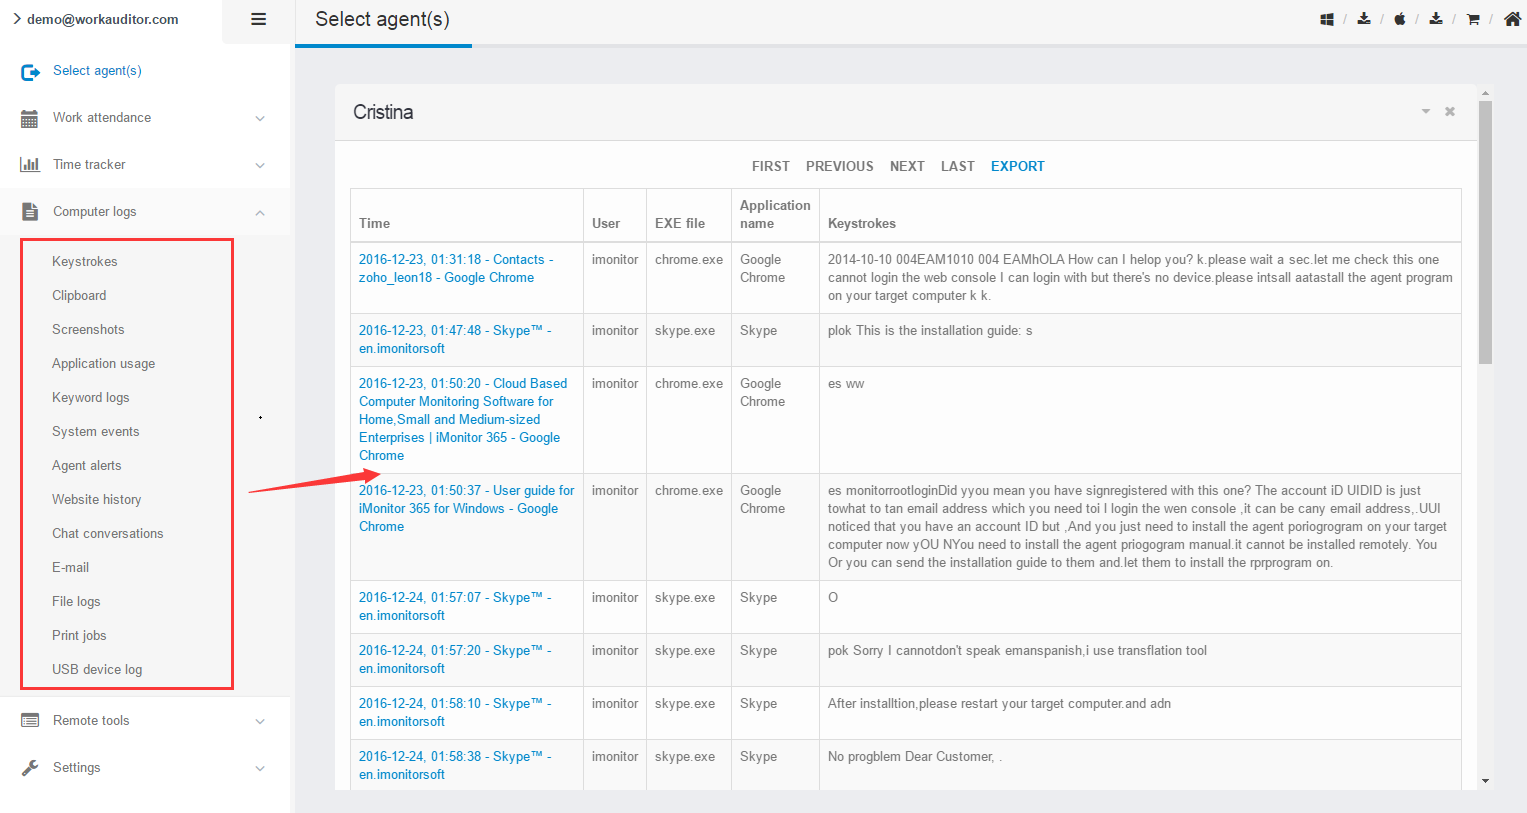The width and height of the screenshot is (1527, 813).
Task: Open the 01:58:38 Skype entry
Action: tap(455, 765)
